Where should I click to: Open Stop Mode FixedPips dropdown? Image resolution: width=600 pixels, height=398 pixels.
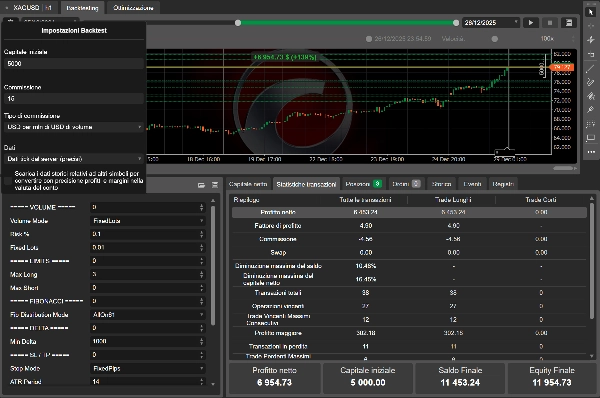148,369
